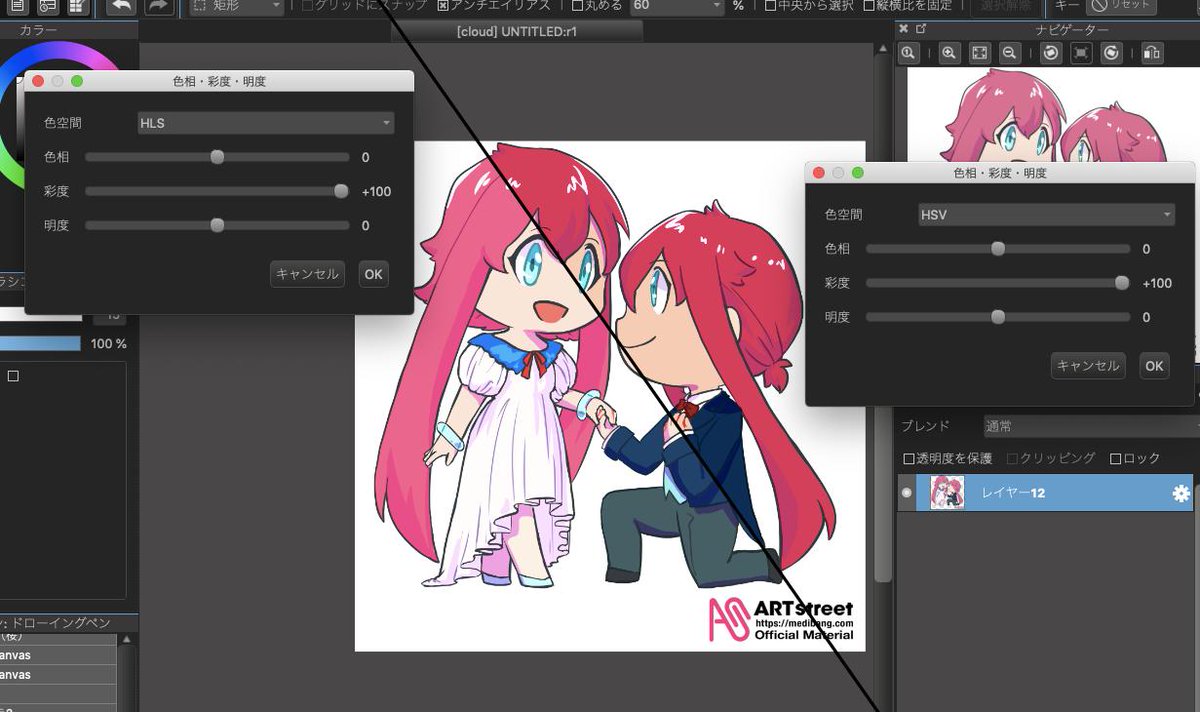Screen dimensions: 1200x712
Task: Close the Navigator panel with the X icon
Action: coord(904,29)
